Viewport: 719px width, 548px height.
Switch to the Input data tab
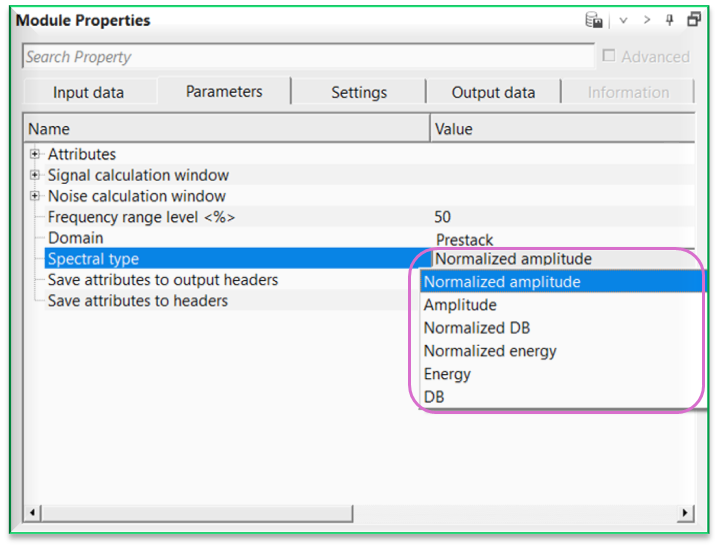(88, 92)
